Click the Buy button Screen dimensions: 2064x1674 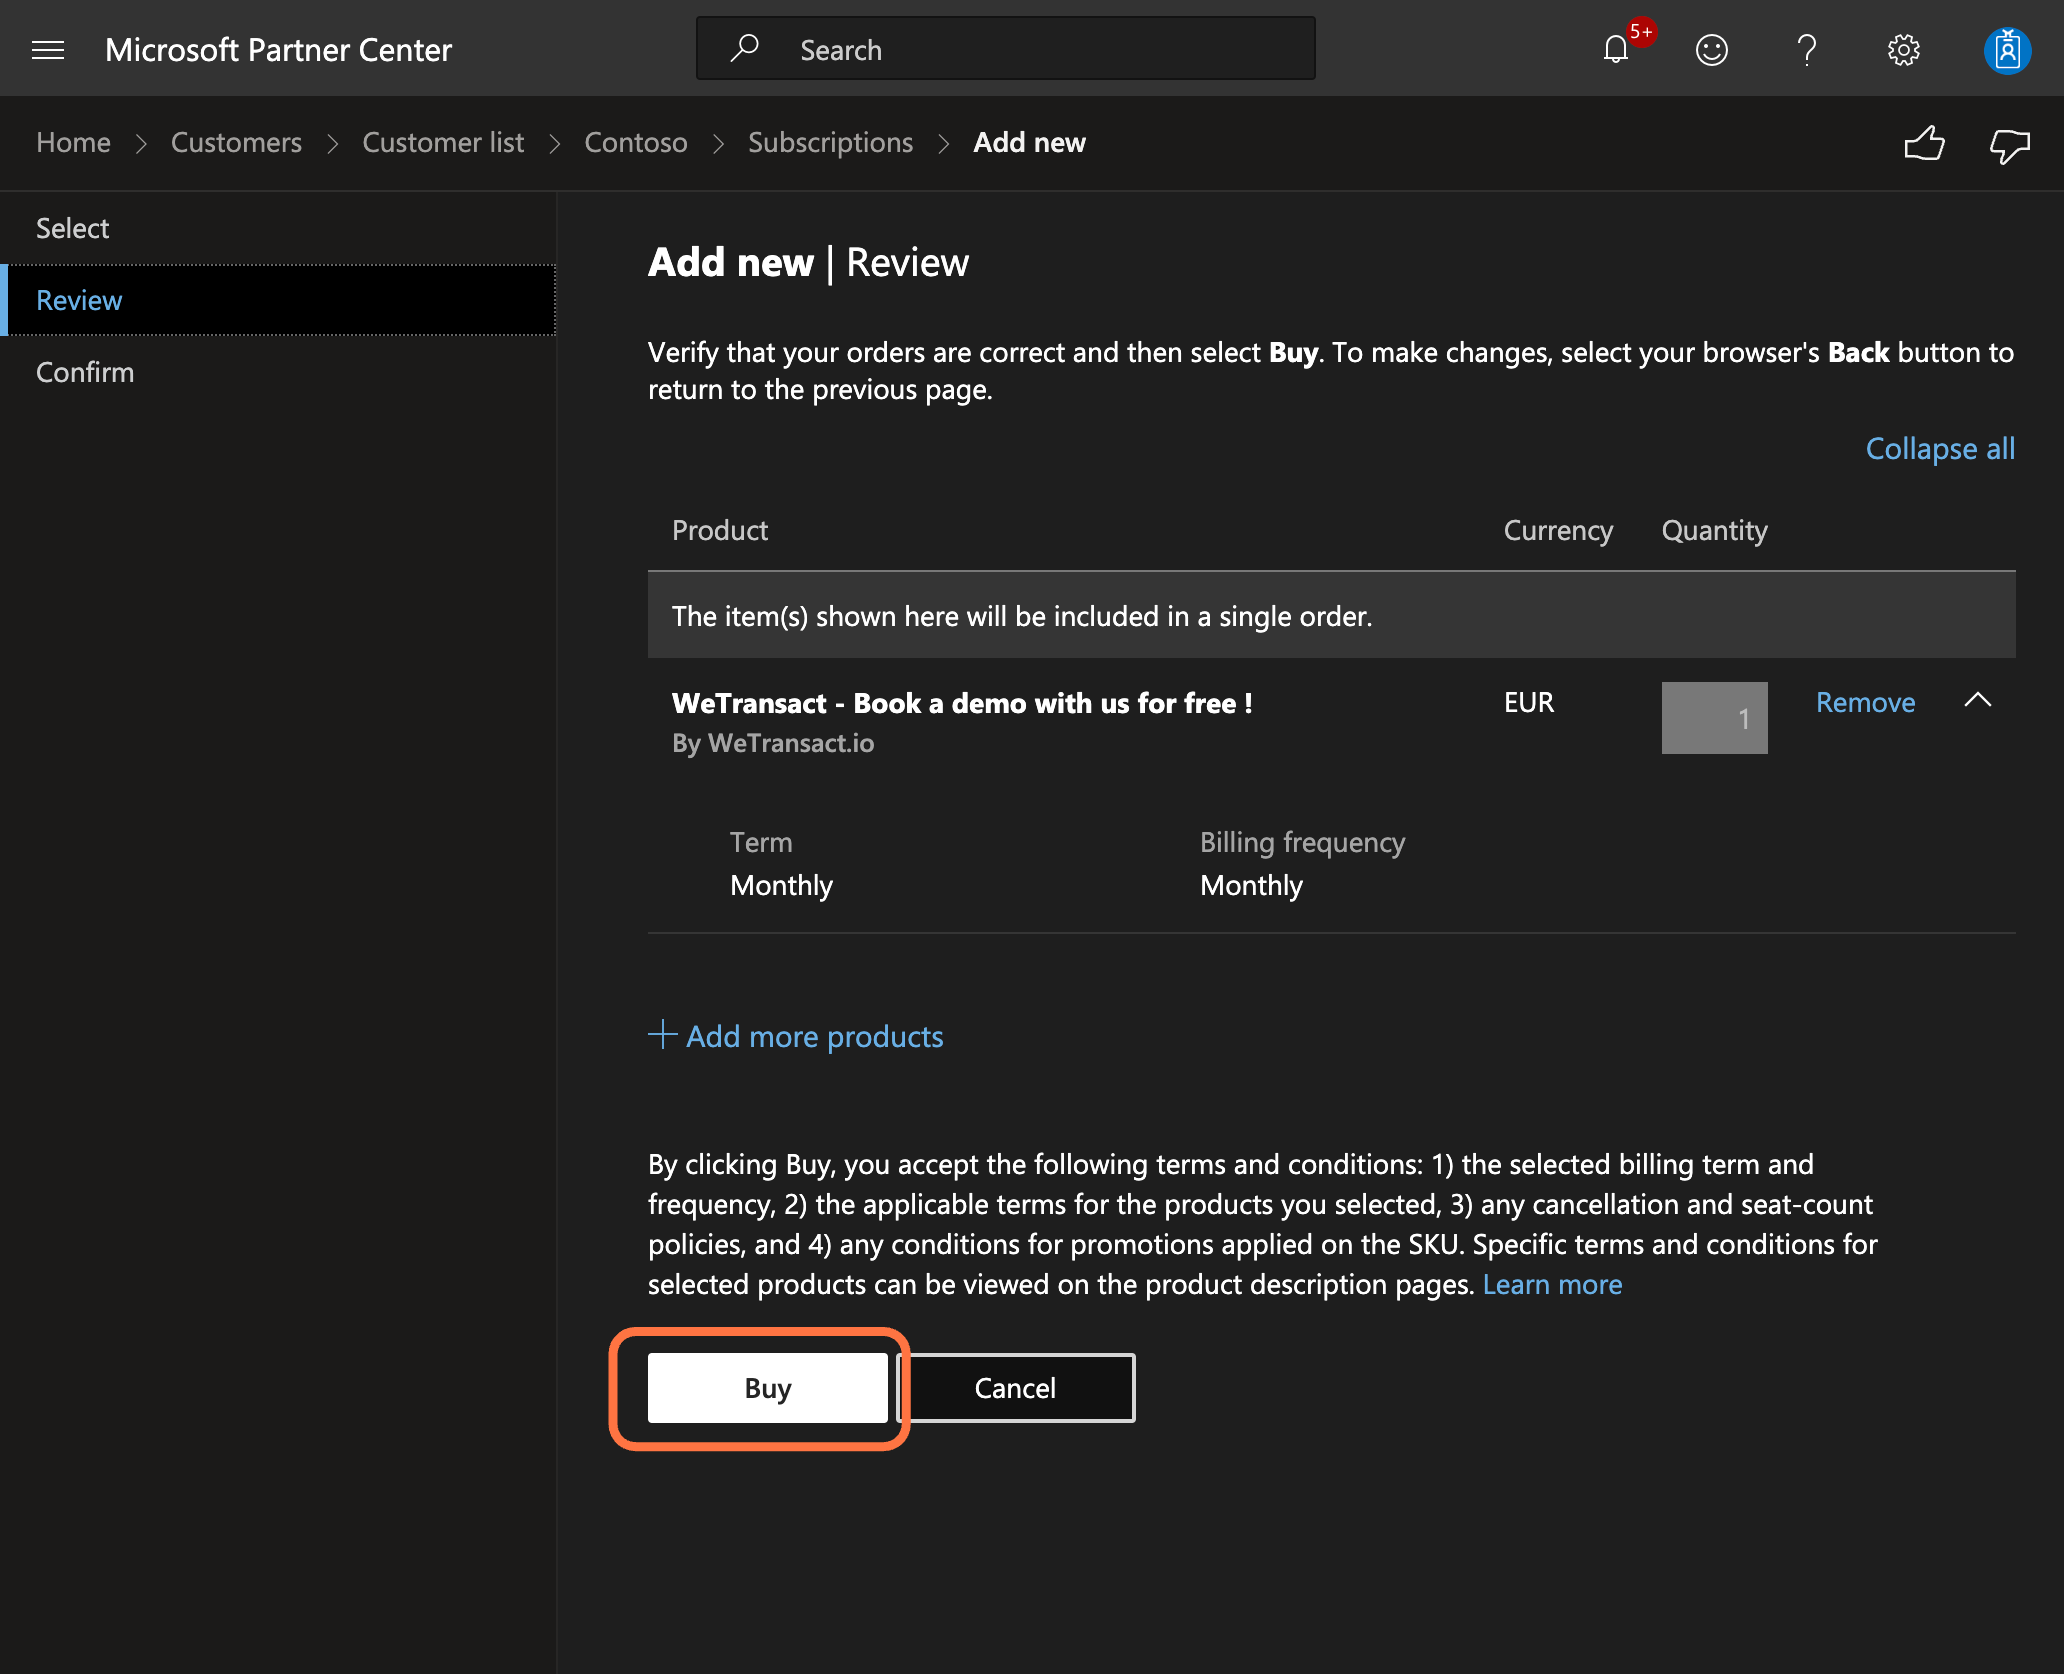(x=768, y=1388)
